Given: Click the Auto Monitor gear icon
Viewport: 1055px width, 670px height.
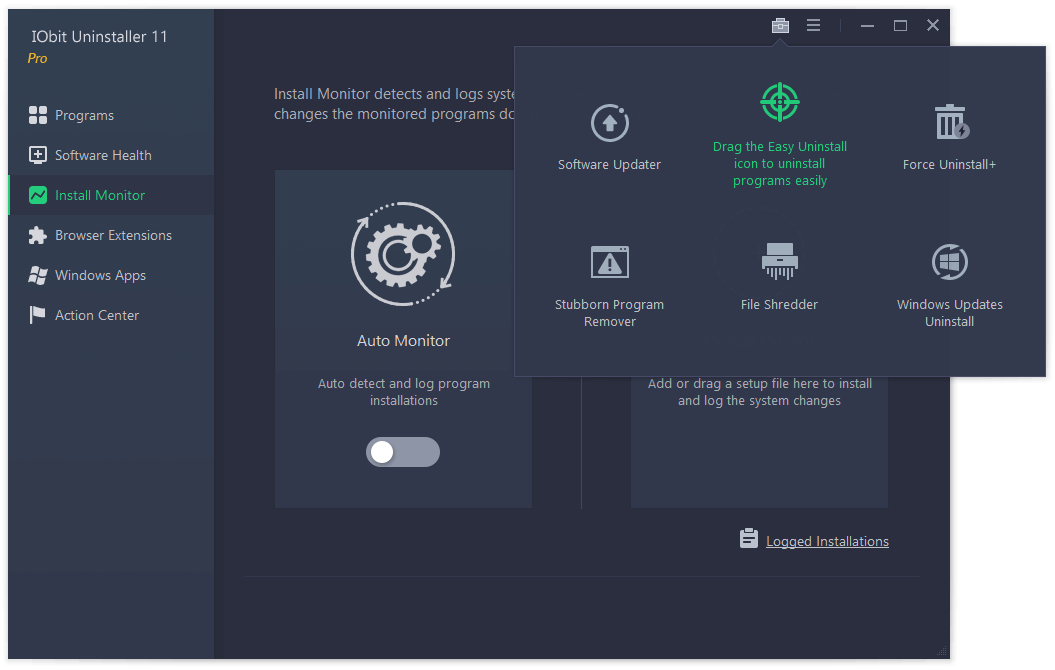Looking at the screenshot, I should click(x=403, y=254).
